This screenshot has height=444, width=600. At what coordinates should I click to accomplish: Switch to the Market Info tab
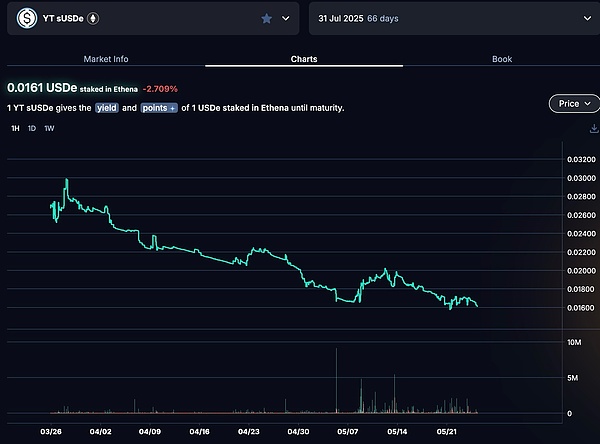[106, 59]
